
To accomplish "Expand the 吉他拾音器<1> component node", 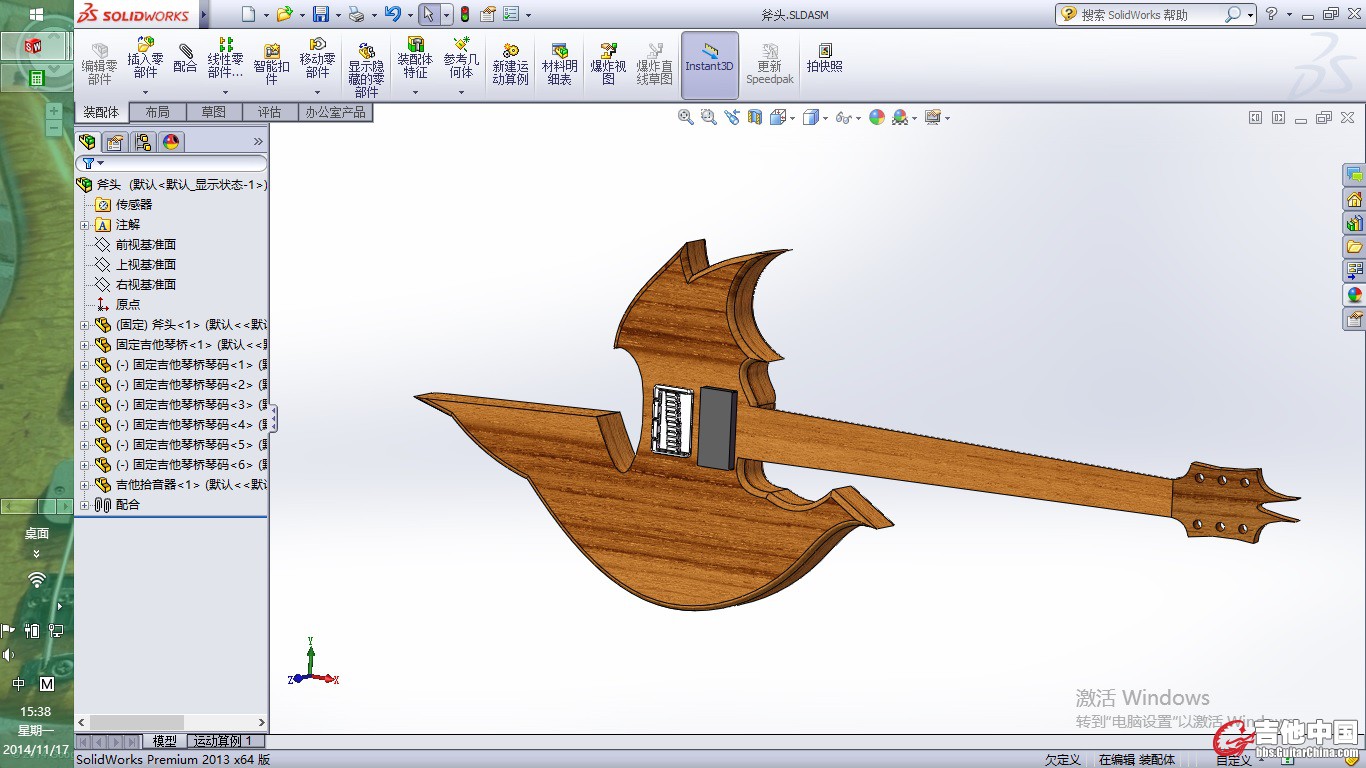I will click(85, 485).
